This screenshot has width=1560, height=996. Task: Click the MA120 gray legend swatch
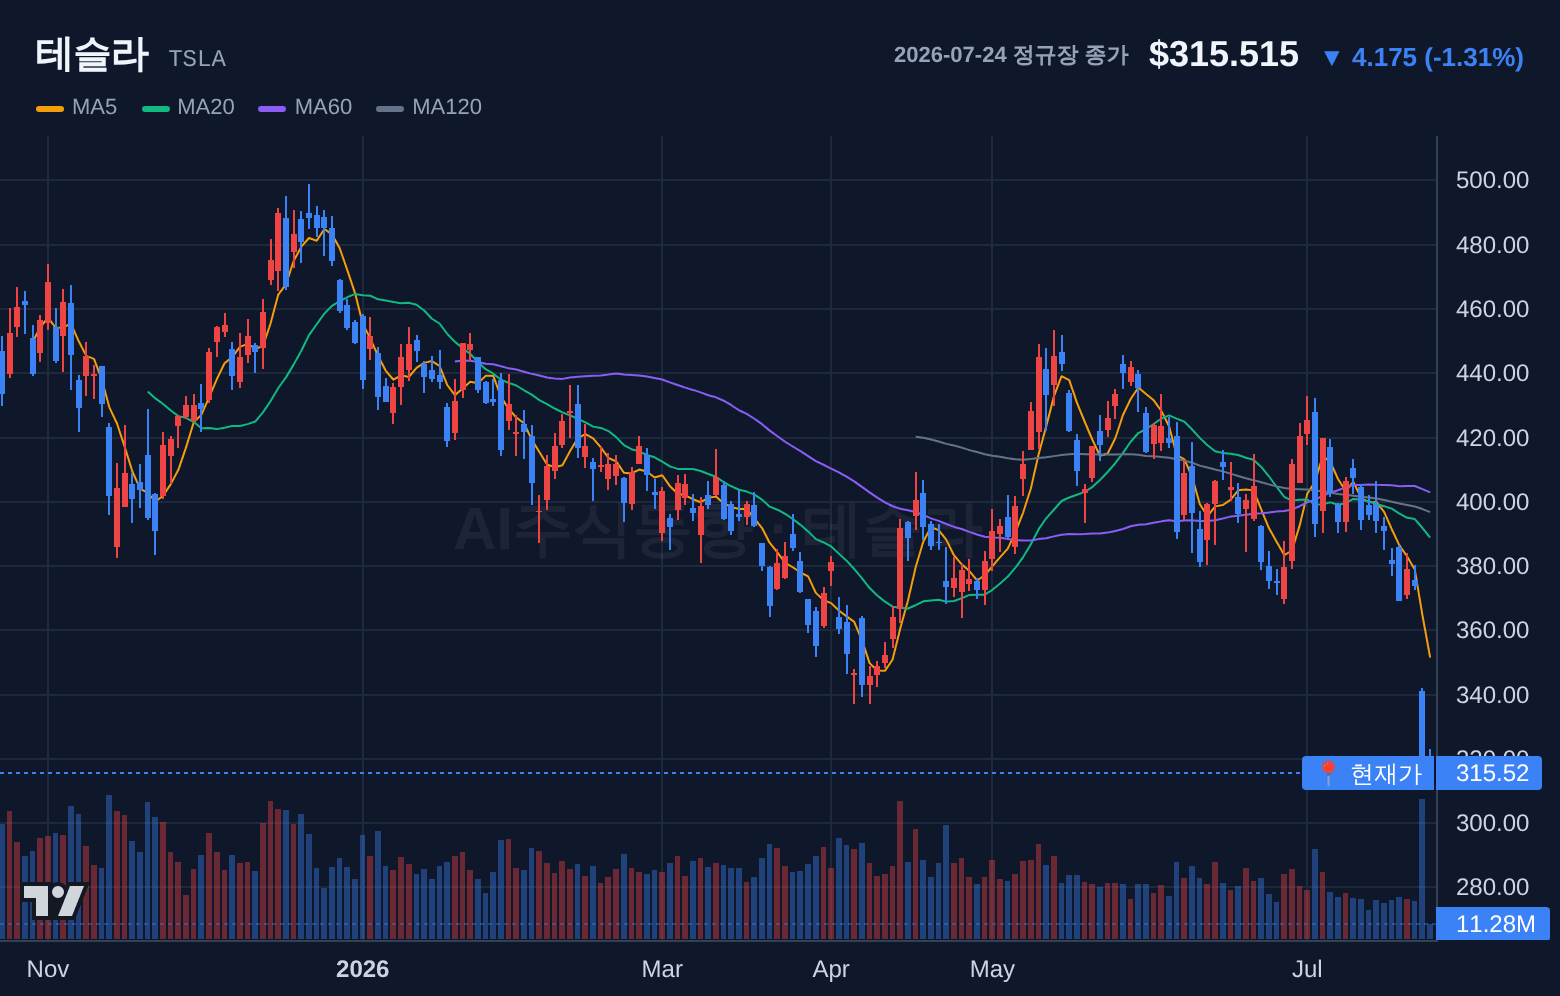[390, 108]
